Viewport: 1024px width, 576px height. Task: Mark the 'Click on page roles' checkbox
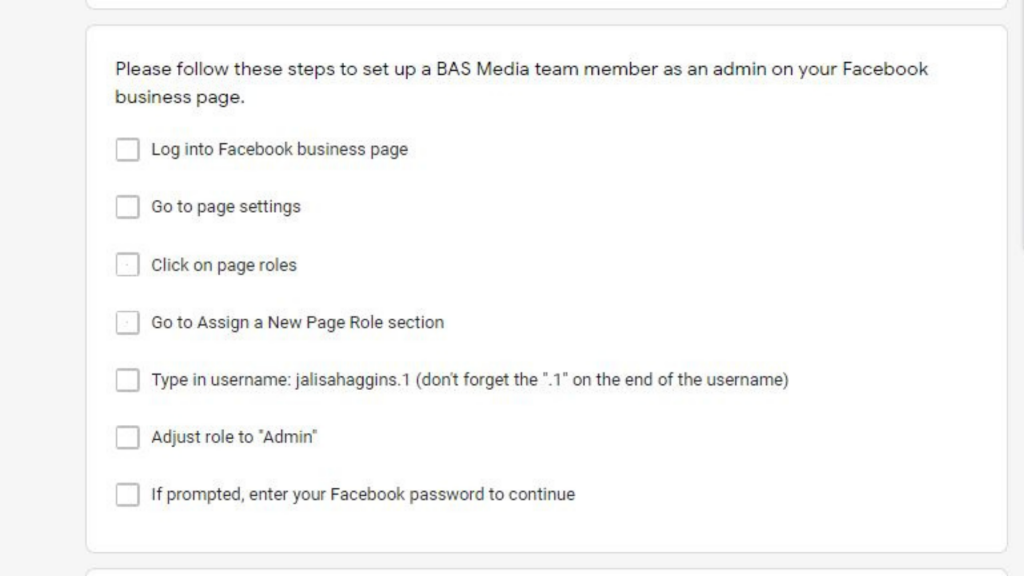tap(127, 265)
